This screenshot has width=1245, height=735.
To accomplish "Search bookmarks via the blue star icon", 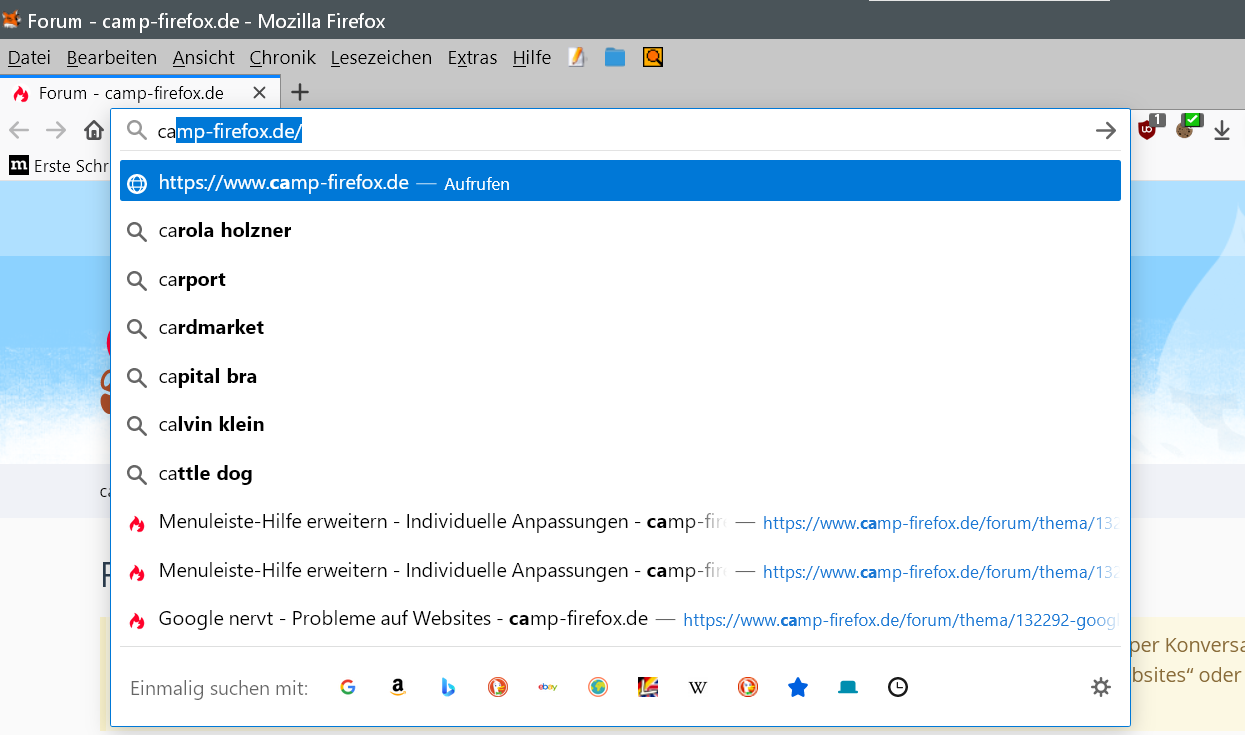I will (797, 687).
